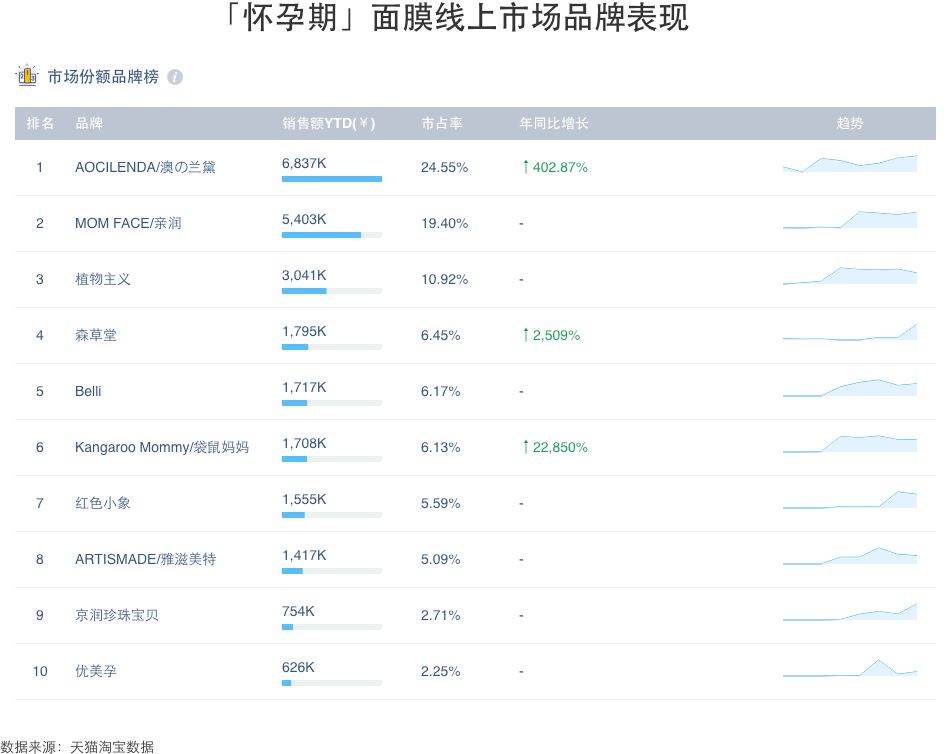Click the market share bar for 森草堂

pos(332,347)
